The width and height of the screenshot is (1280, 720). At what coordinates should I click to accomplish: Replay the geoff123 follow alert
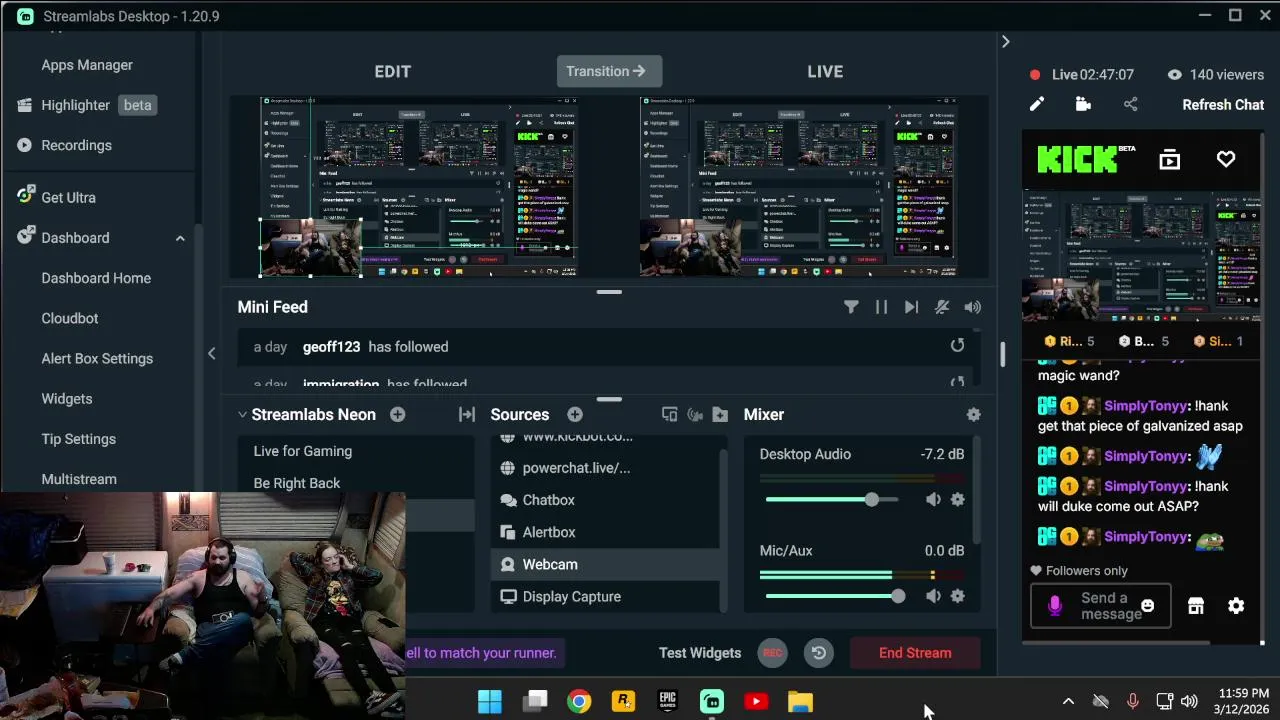tap(957, 345)
